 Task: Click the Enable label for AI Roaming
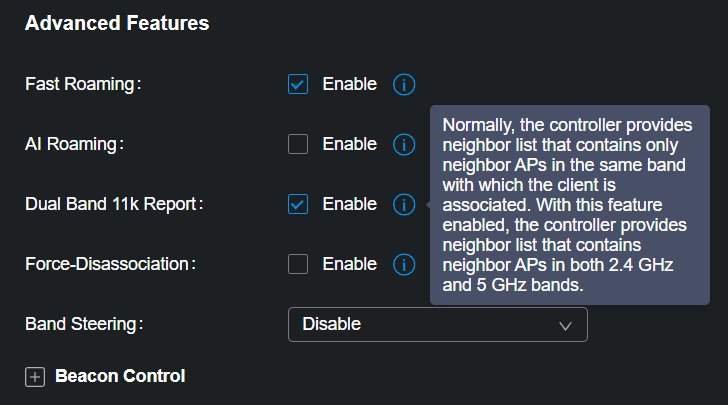pos(349,144)
